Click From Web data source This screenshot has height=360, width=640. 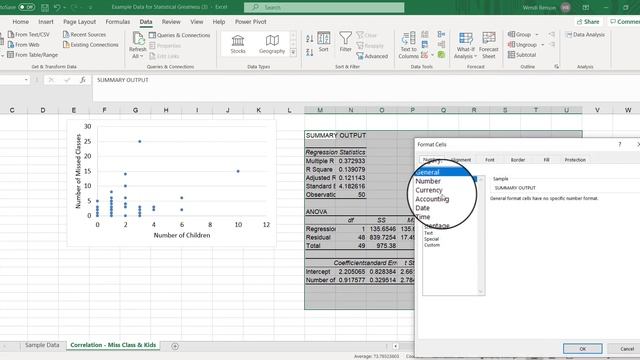24,44
